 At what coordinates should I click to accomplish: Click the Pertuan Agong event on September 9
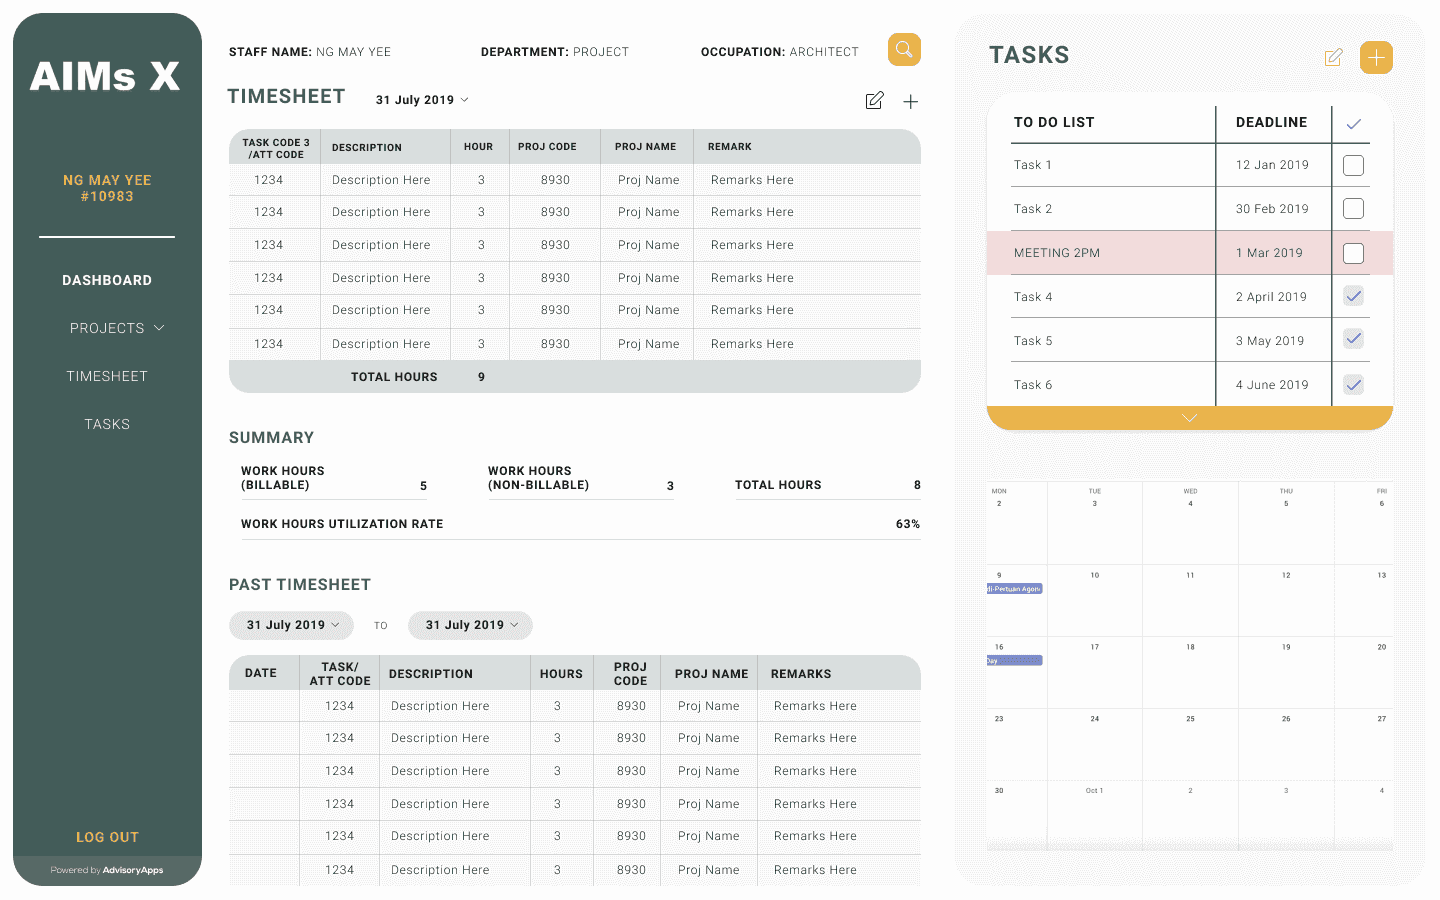coord(1015,588)
